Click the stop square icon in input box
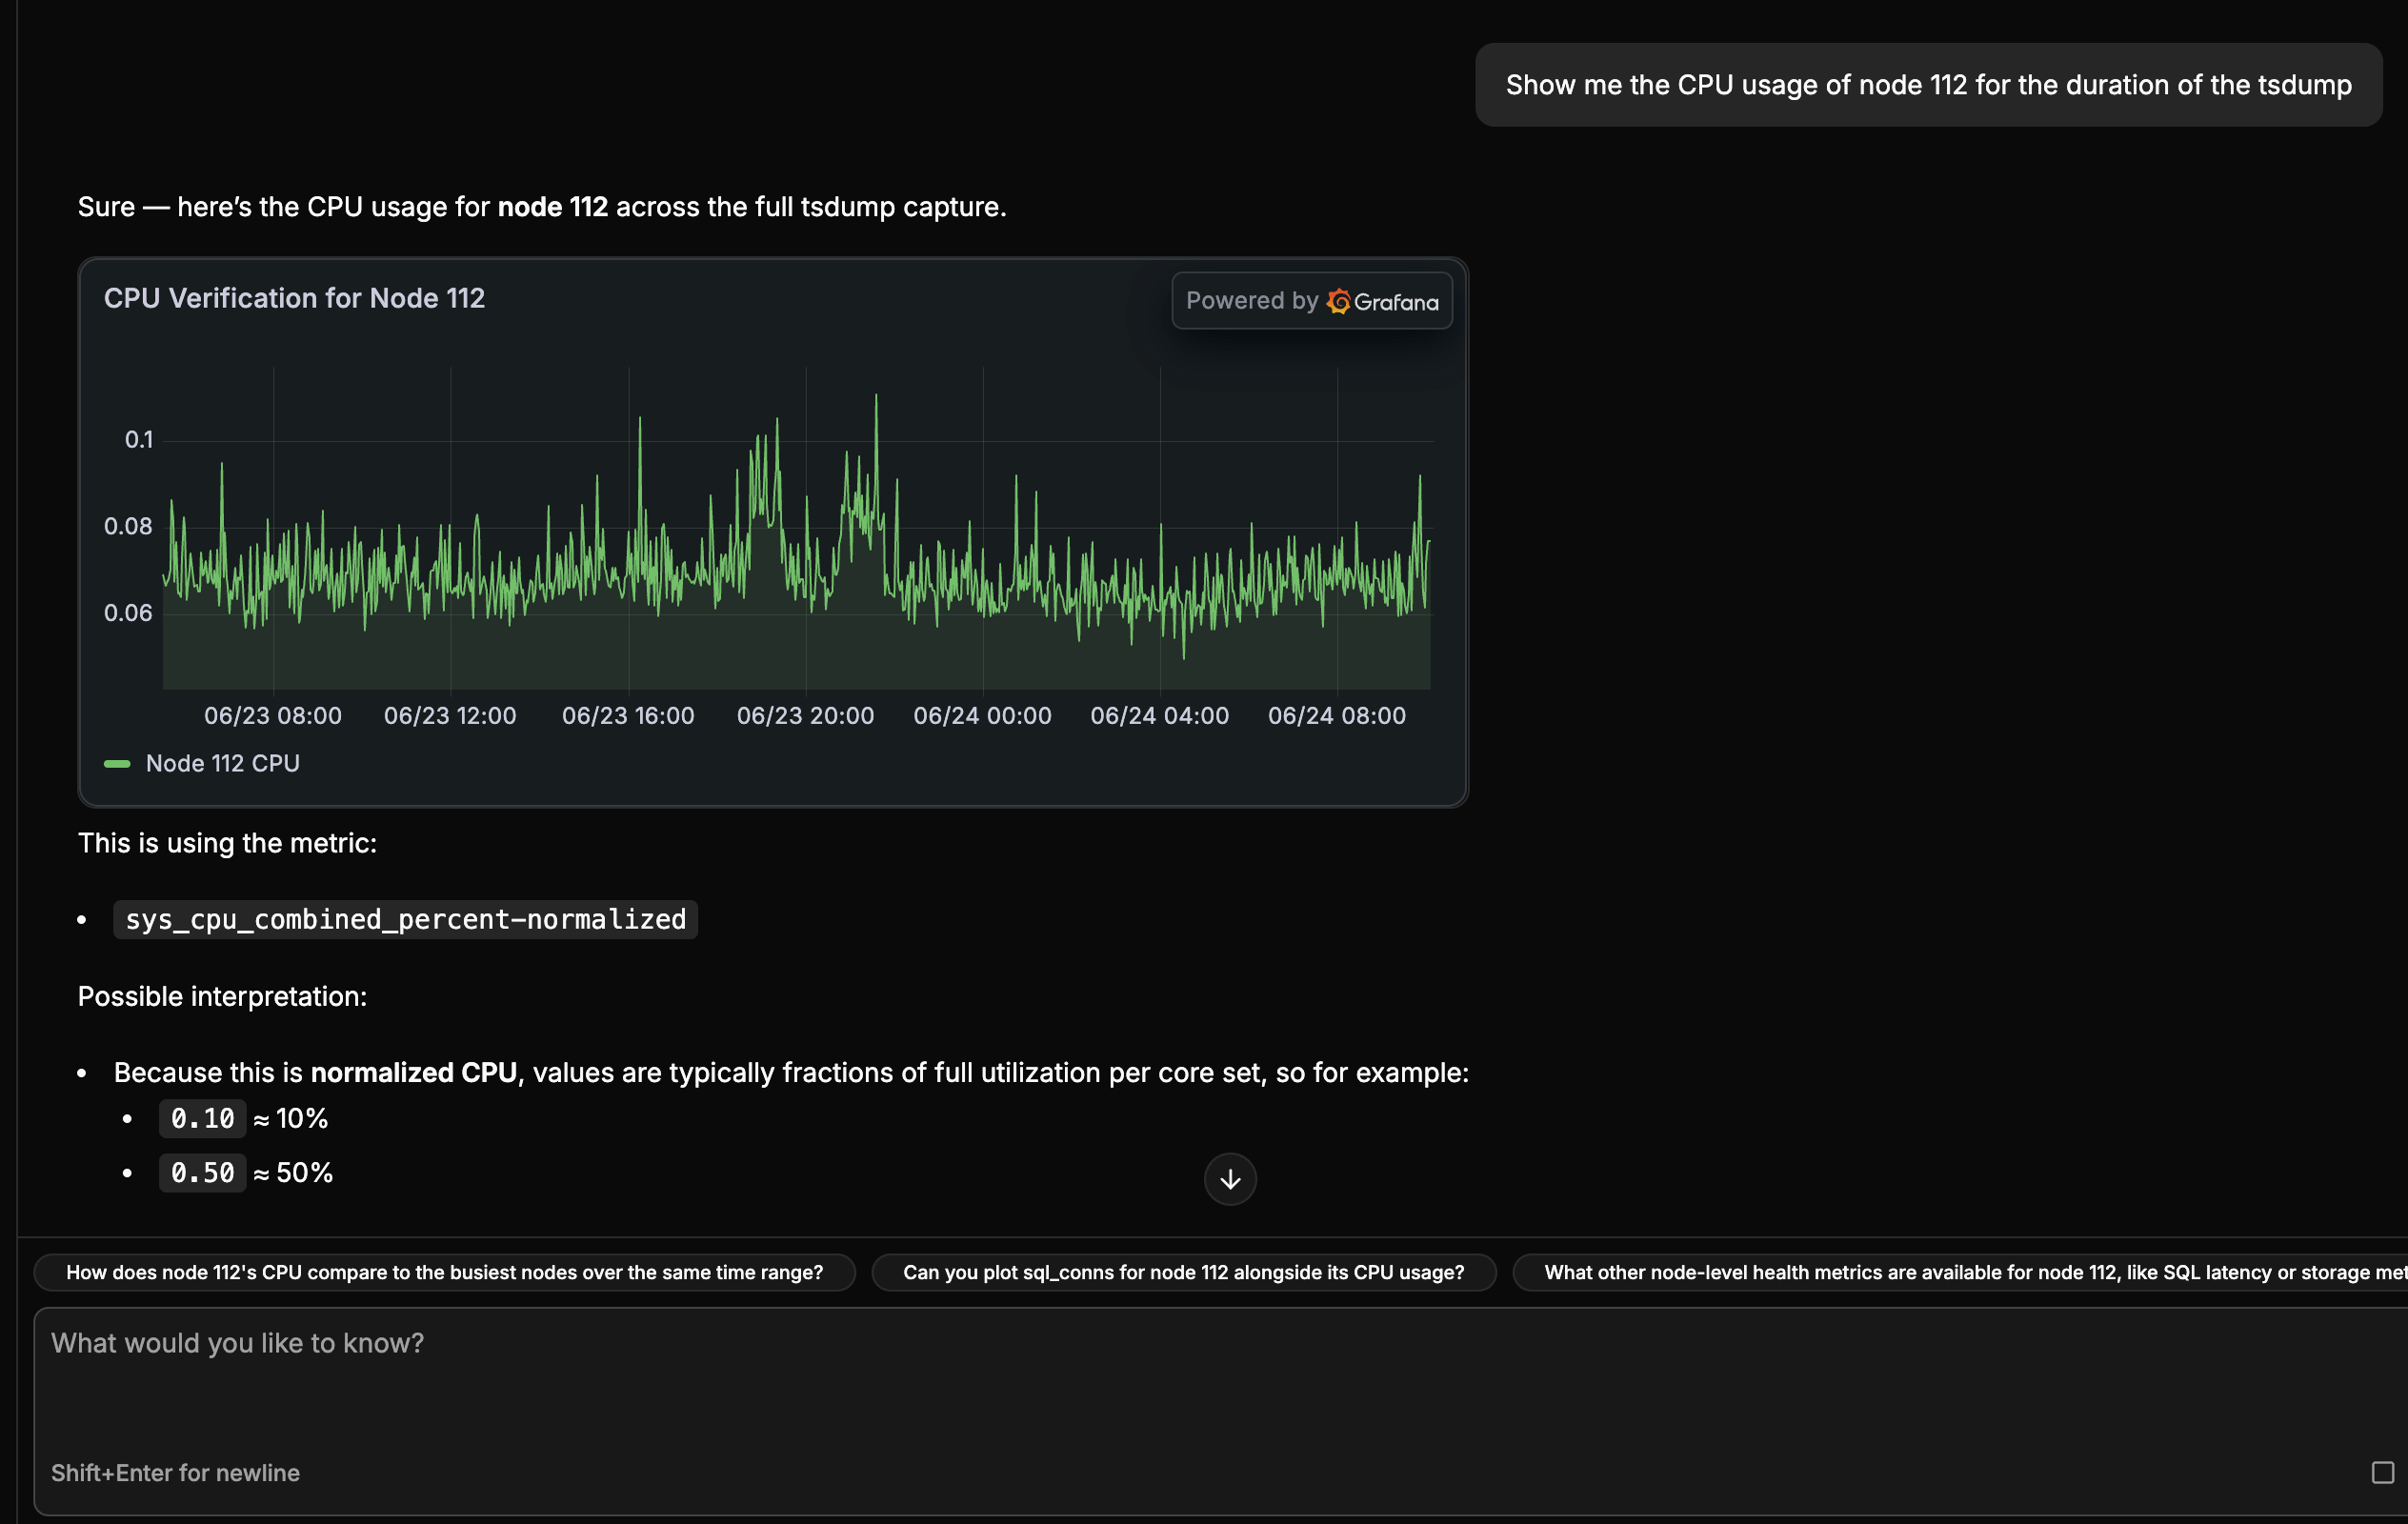Image resolution: width=2408 pixels, height=1524 pixels. (x=2382, y=1472)
